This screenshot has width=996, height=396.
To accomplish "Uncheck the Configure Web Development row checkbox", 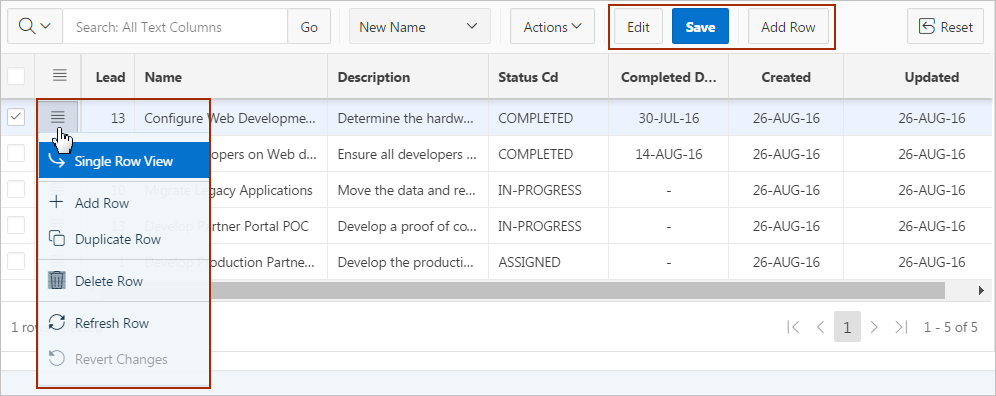I will point(16,117).
